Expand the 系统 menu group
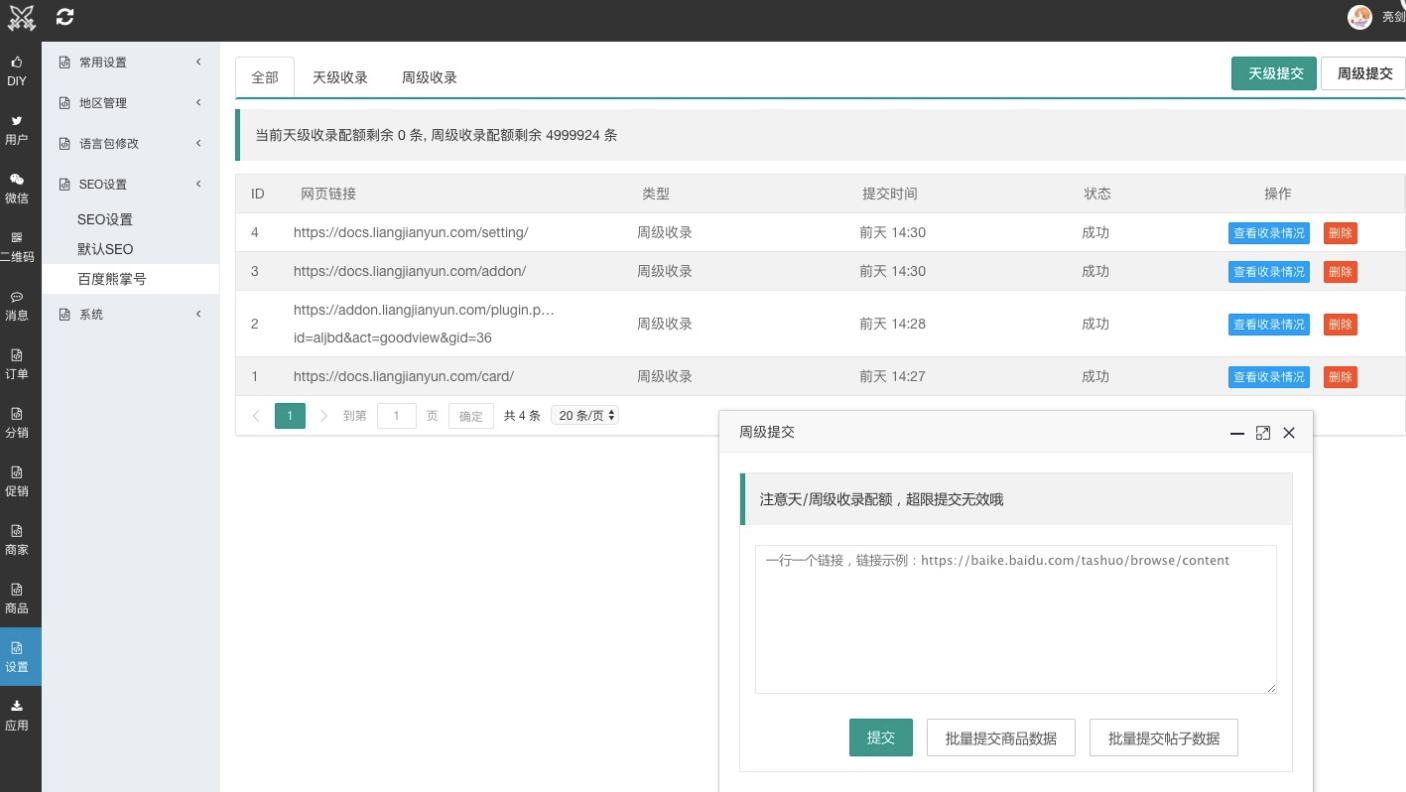 (130, 314)
